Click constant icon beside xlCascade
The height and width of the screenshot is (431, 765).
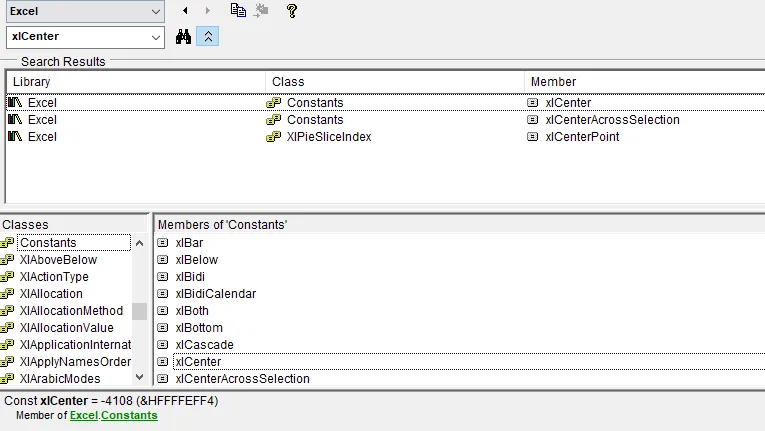point(162,345)
